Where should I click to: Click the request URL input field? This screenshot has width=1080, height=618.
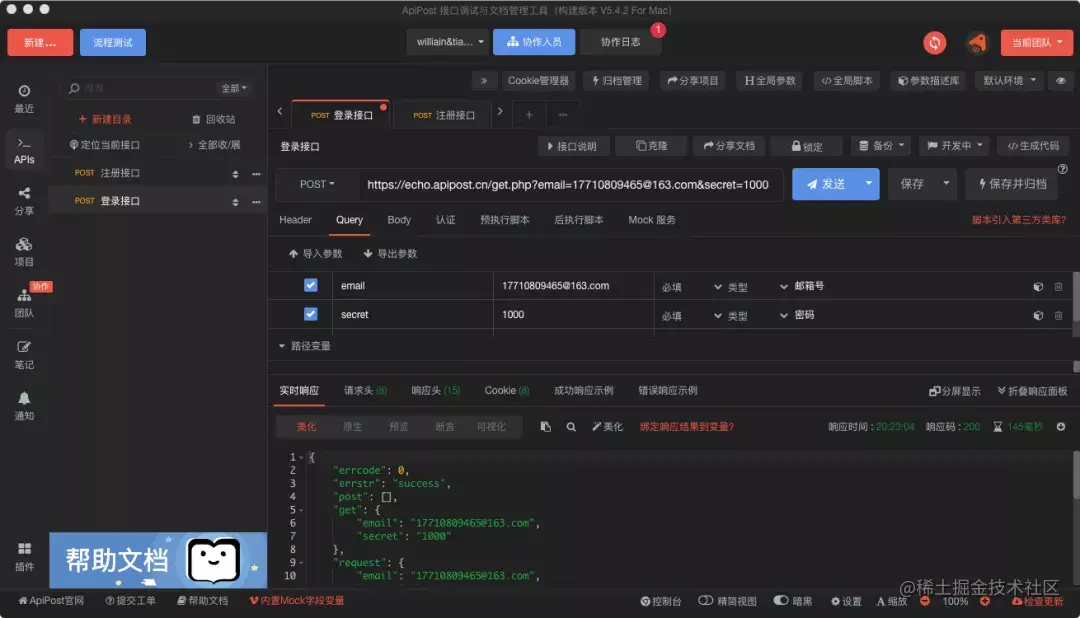[570, 185]
